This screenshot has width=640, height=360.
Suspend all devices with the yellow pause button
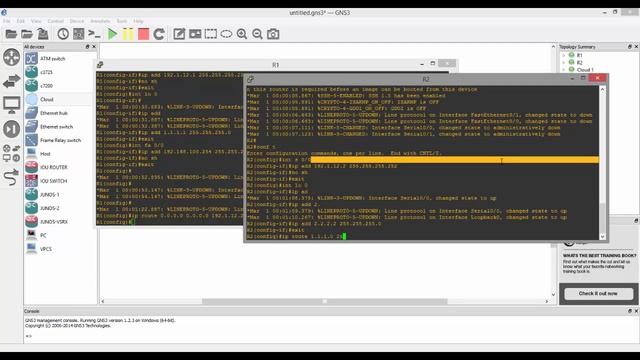pos(128,34)
